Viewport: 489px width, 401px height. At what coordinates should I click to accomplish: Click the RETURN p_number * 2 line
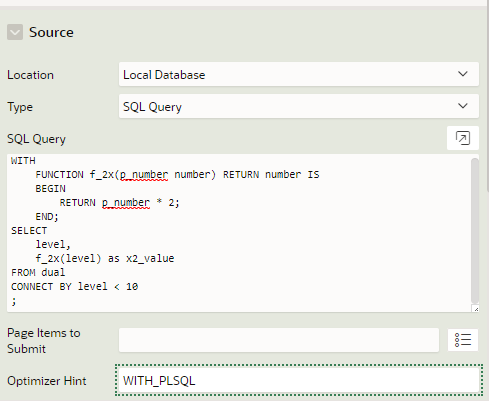coord(120,203)
